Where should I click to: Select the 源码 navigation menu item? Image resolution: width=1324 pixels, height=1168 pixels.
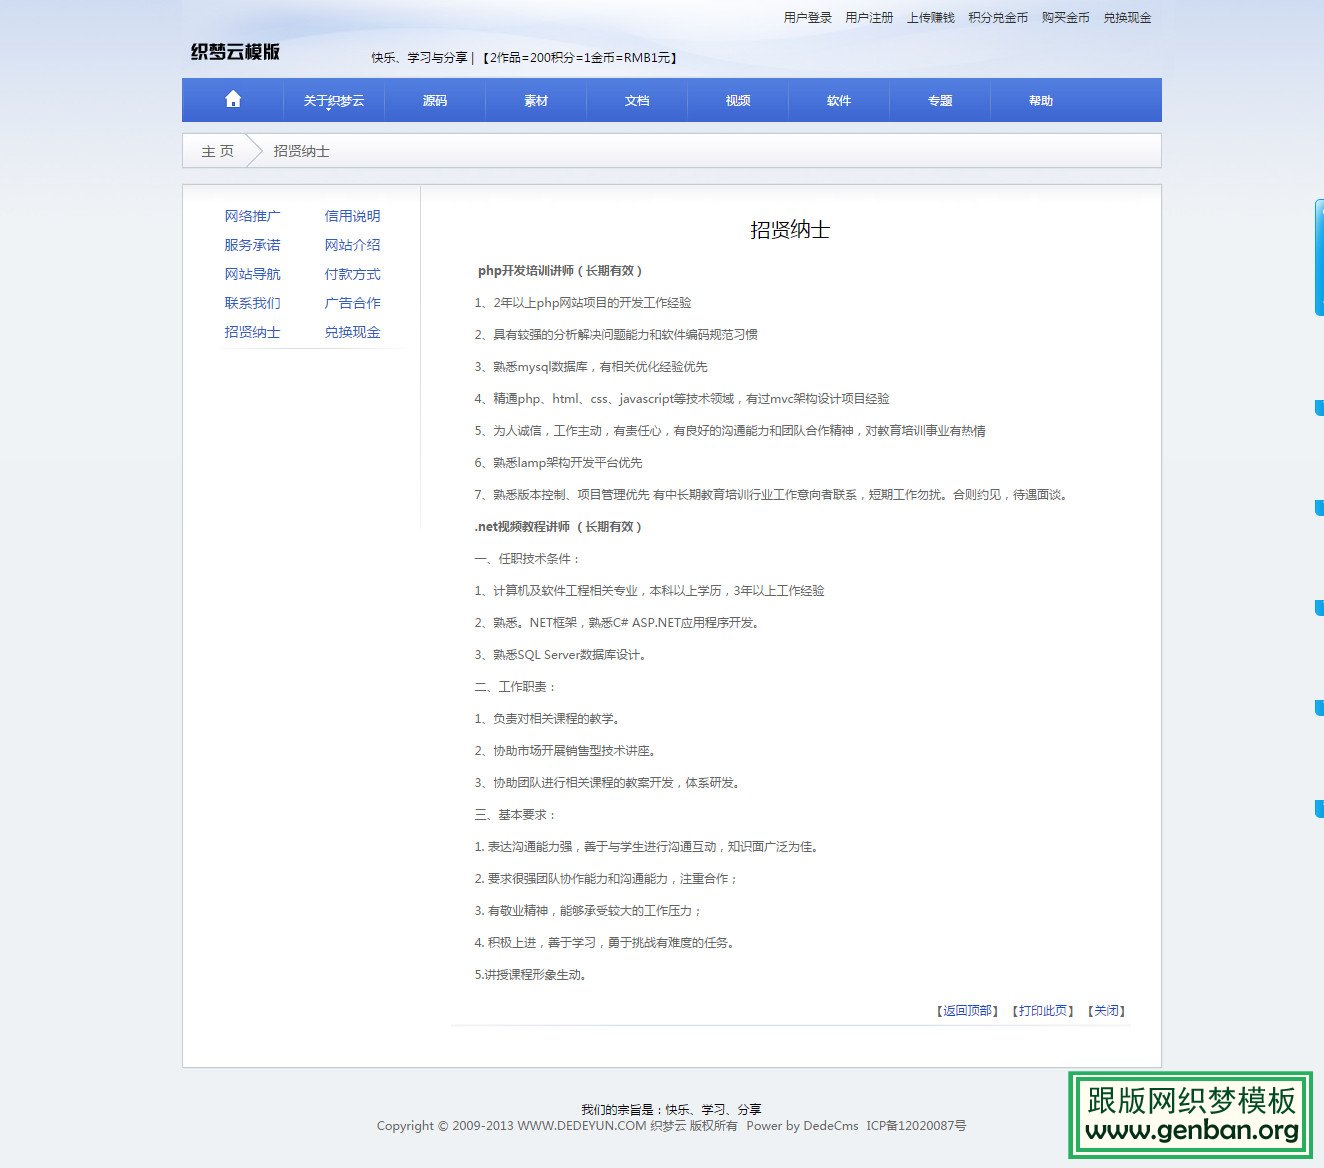click(x=434, y=99)
